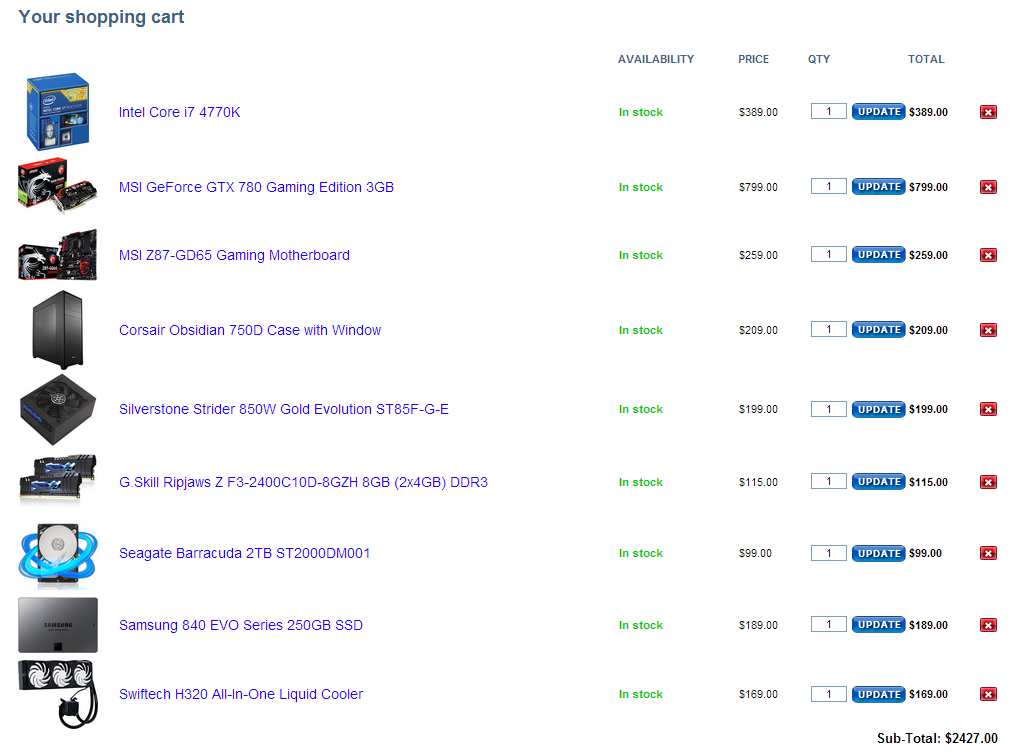1011x753 pixels.
Task: Focus quantity field for MSI GeForce GTX 780
Action: tap(829, 186)
